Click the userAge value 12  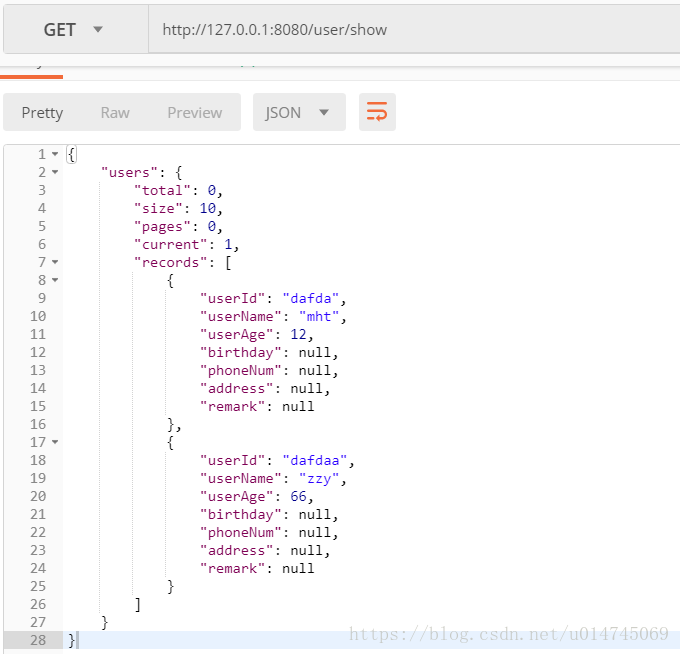coord(298,334)
